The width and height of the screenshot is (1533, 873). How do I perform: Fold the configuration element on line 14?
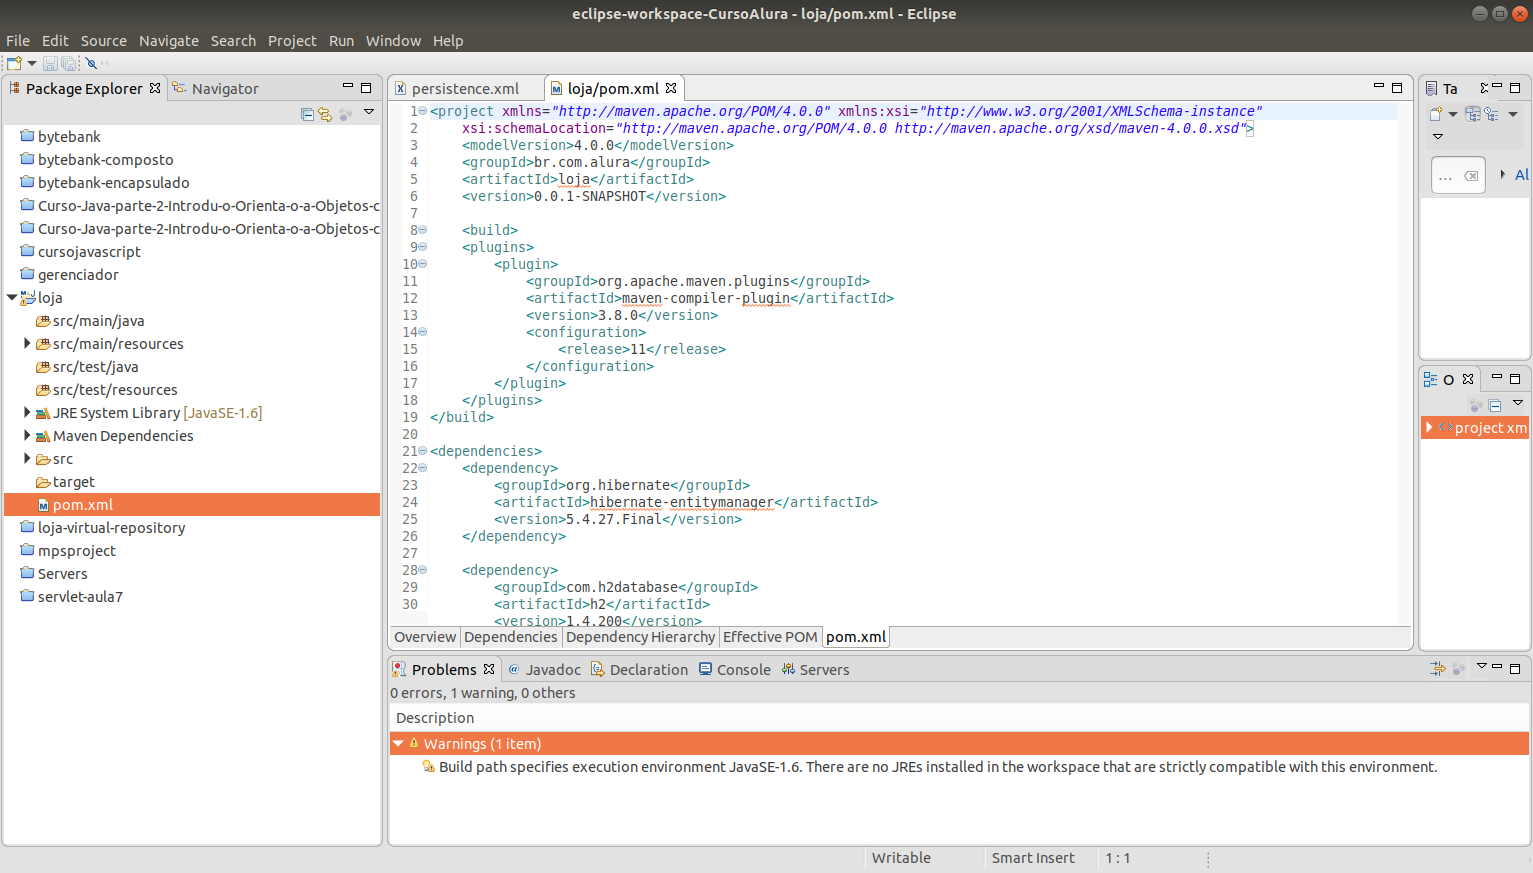(423, 332)
